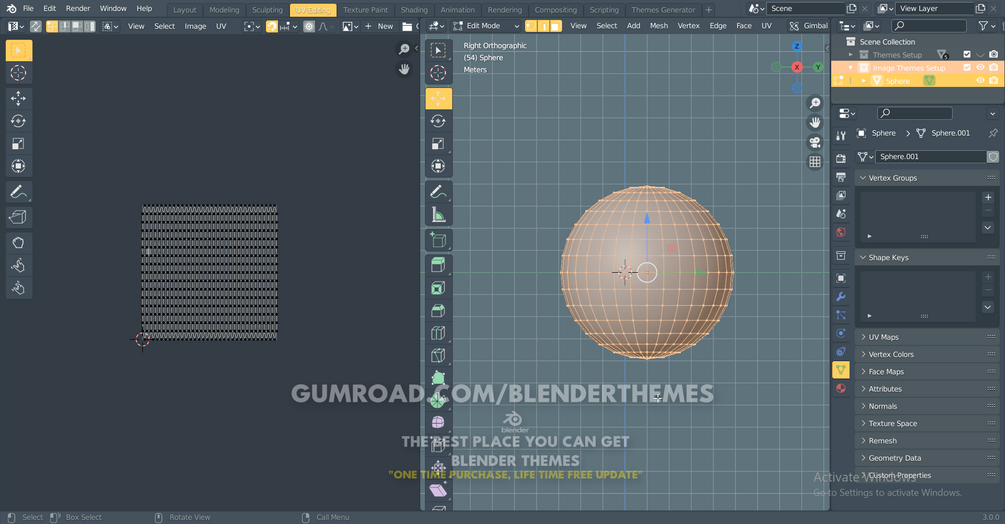Select the Add Cube tool in 3D viewport
This screenshot has height=524, width=1005.
438,240
